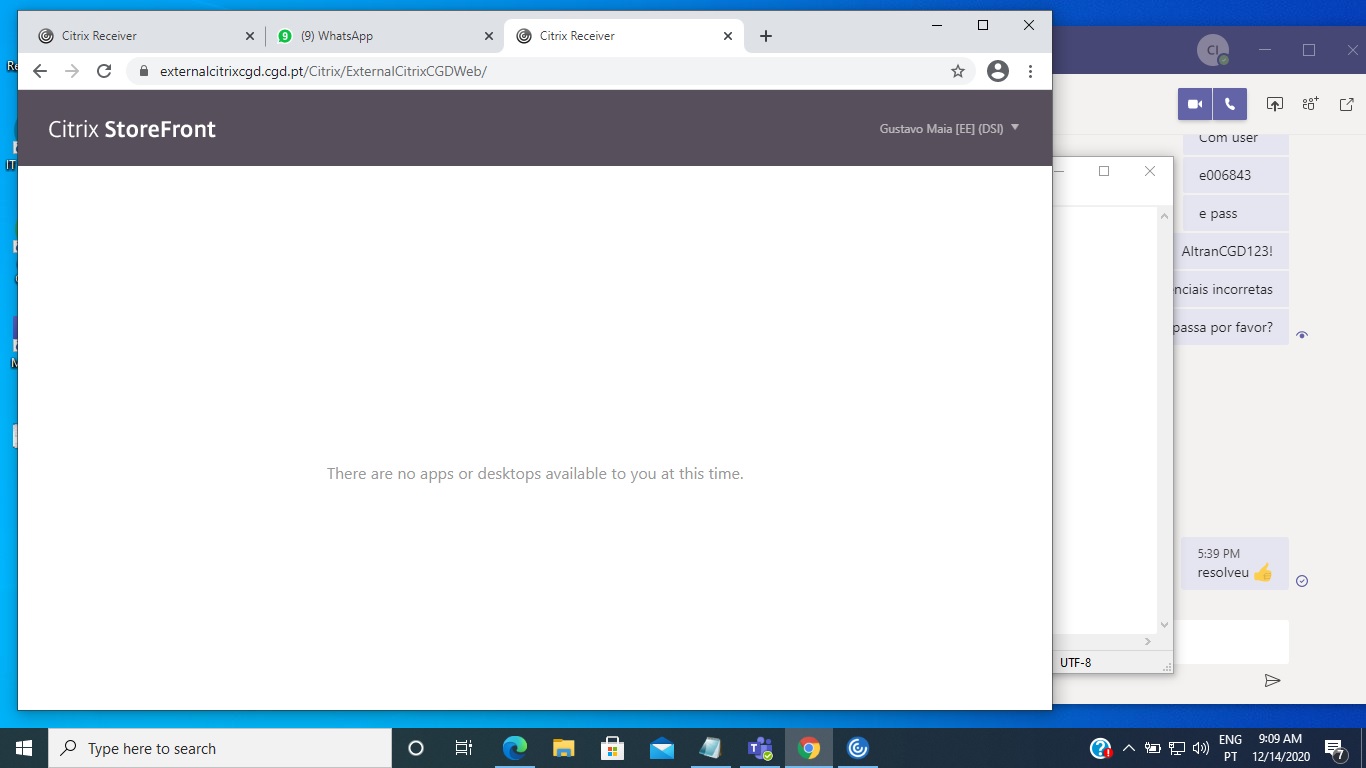The width and height of the screenshot is (1366, 768).
Task: Open the clock showing 9:09 AM
Action: click(x=1280, y=748)
